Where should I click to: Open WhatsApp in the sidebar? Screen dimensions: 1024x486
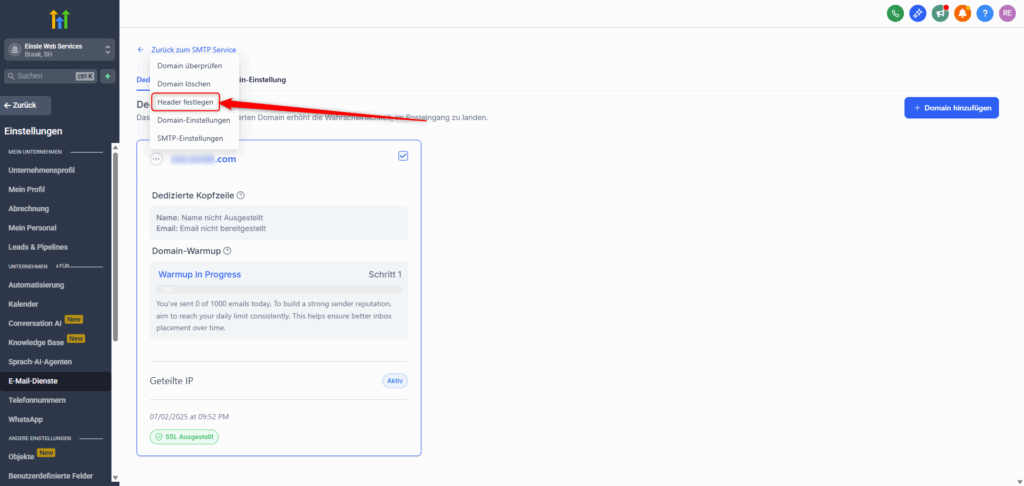click(25, 419)
